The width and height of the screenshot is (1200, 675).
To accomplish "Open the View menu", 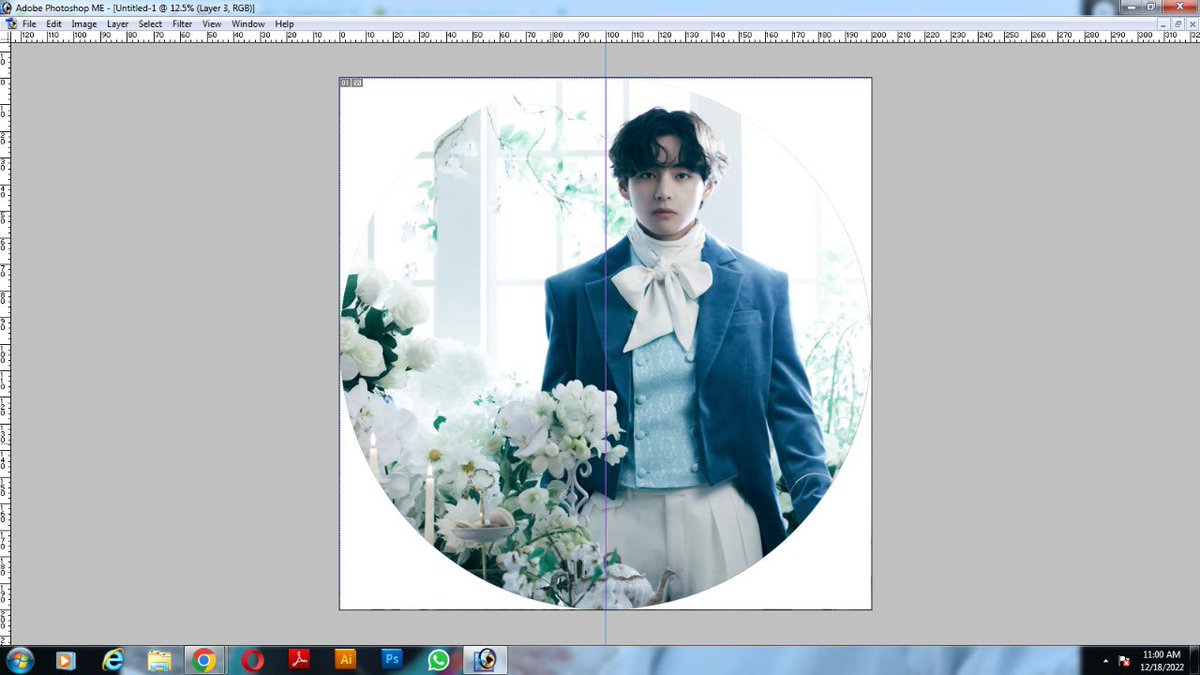I will click(x=212, y=24).
